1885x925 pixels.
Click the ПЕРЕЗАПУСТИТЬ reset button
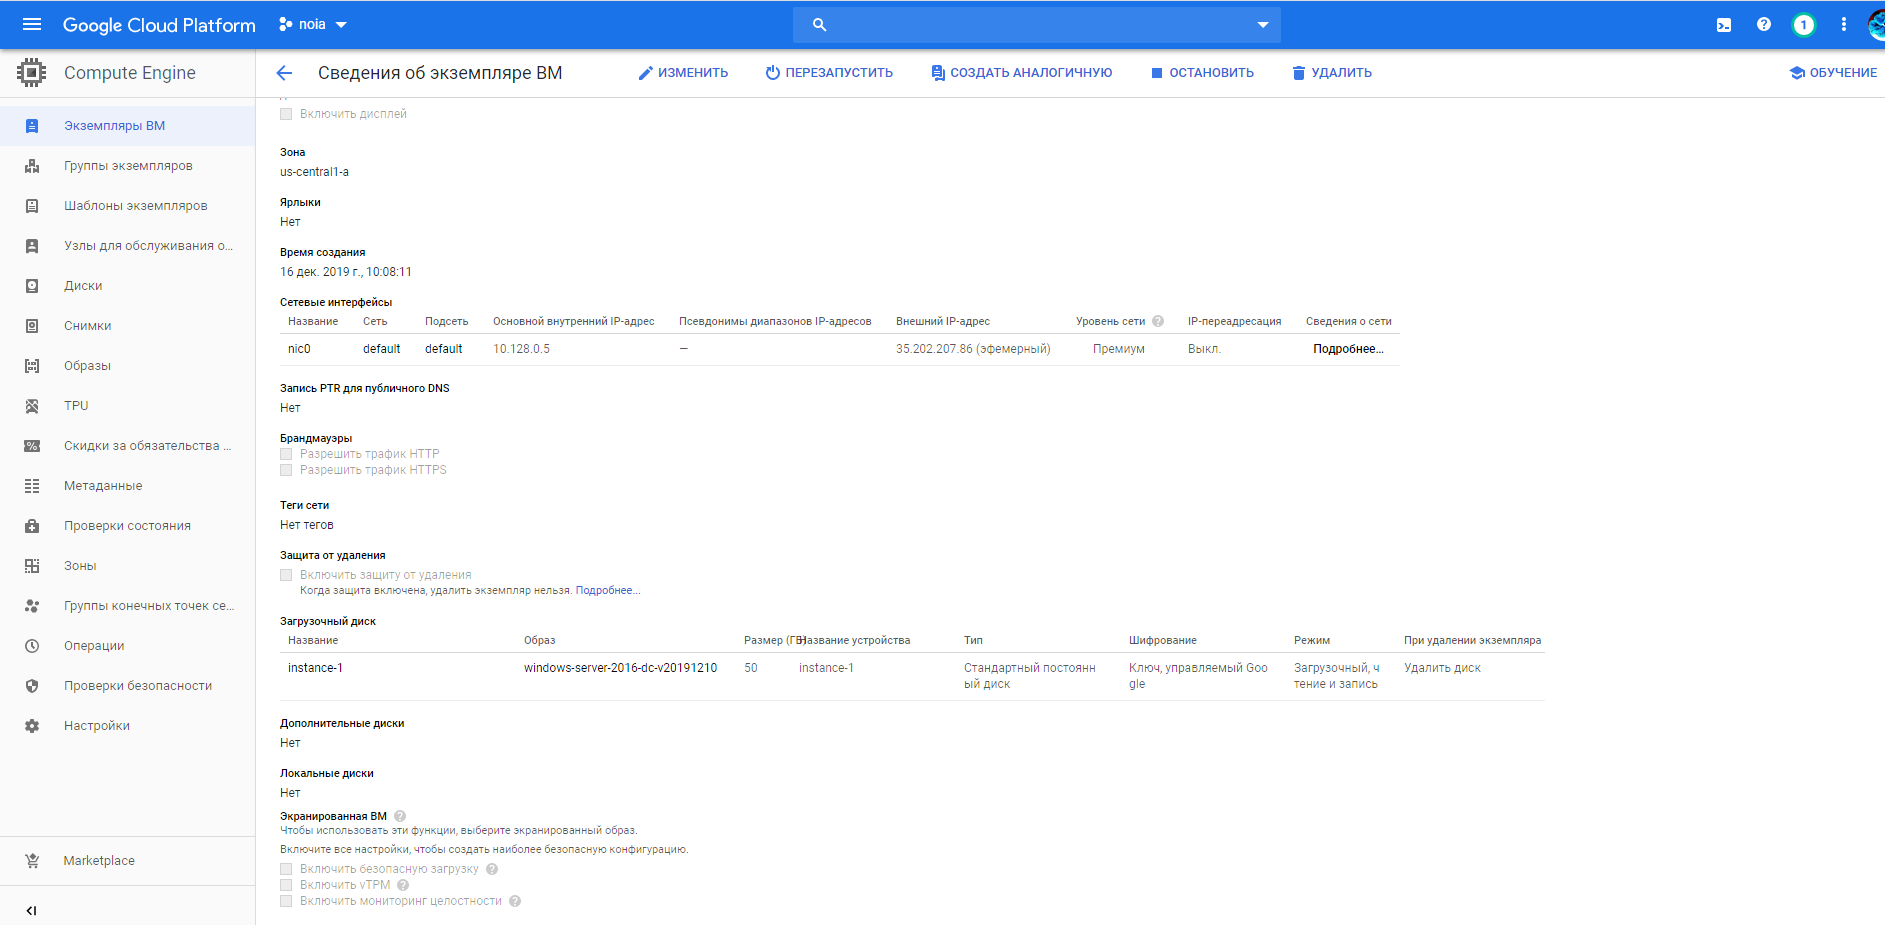pyautogui.click(x=829, y=73)
